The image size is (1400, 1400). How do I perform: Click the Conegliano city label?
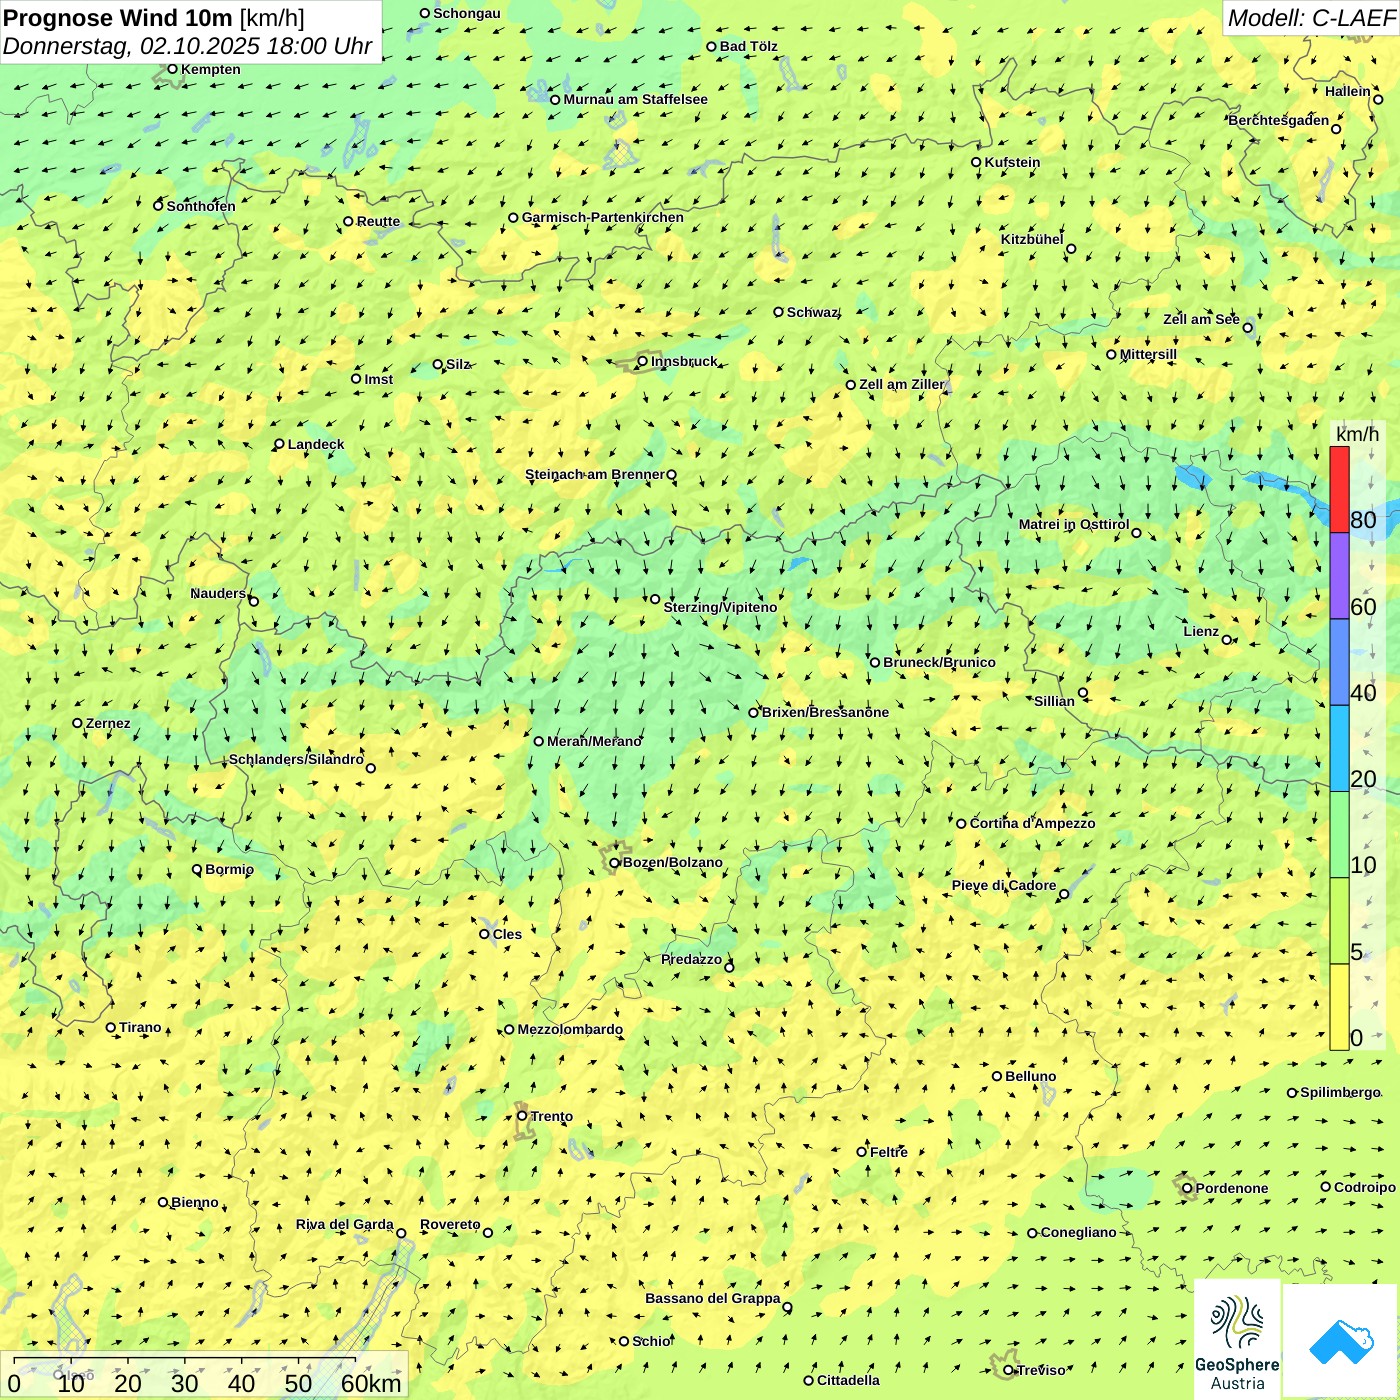click(1079, 1232)
